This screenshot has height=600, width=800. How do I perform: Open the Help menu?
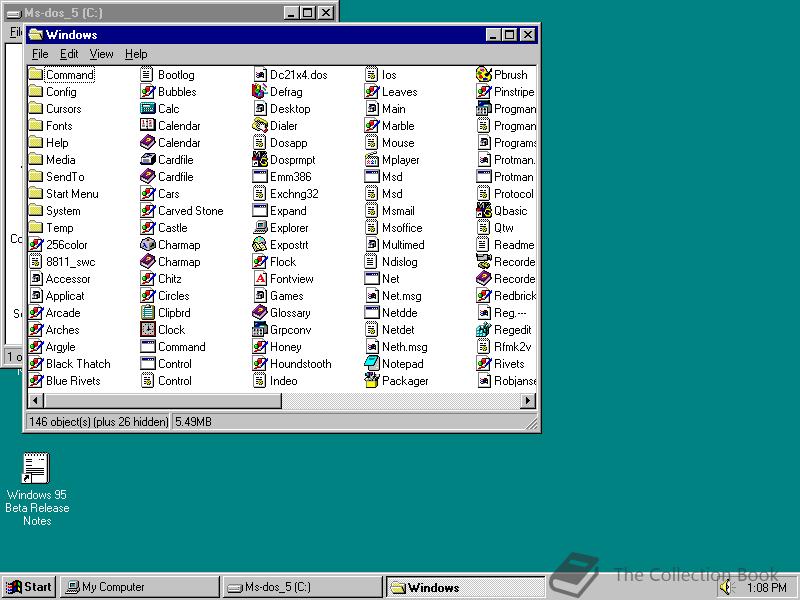[136, 54]
